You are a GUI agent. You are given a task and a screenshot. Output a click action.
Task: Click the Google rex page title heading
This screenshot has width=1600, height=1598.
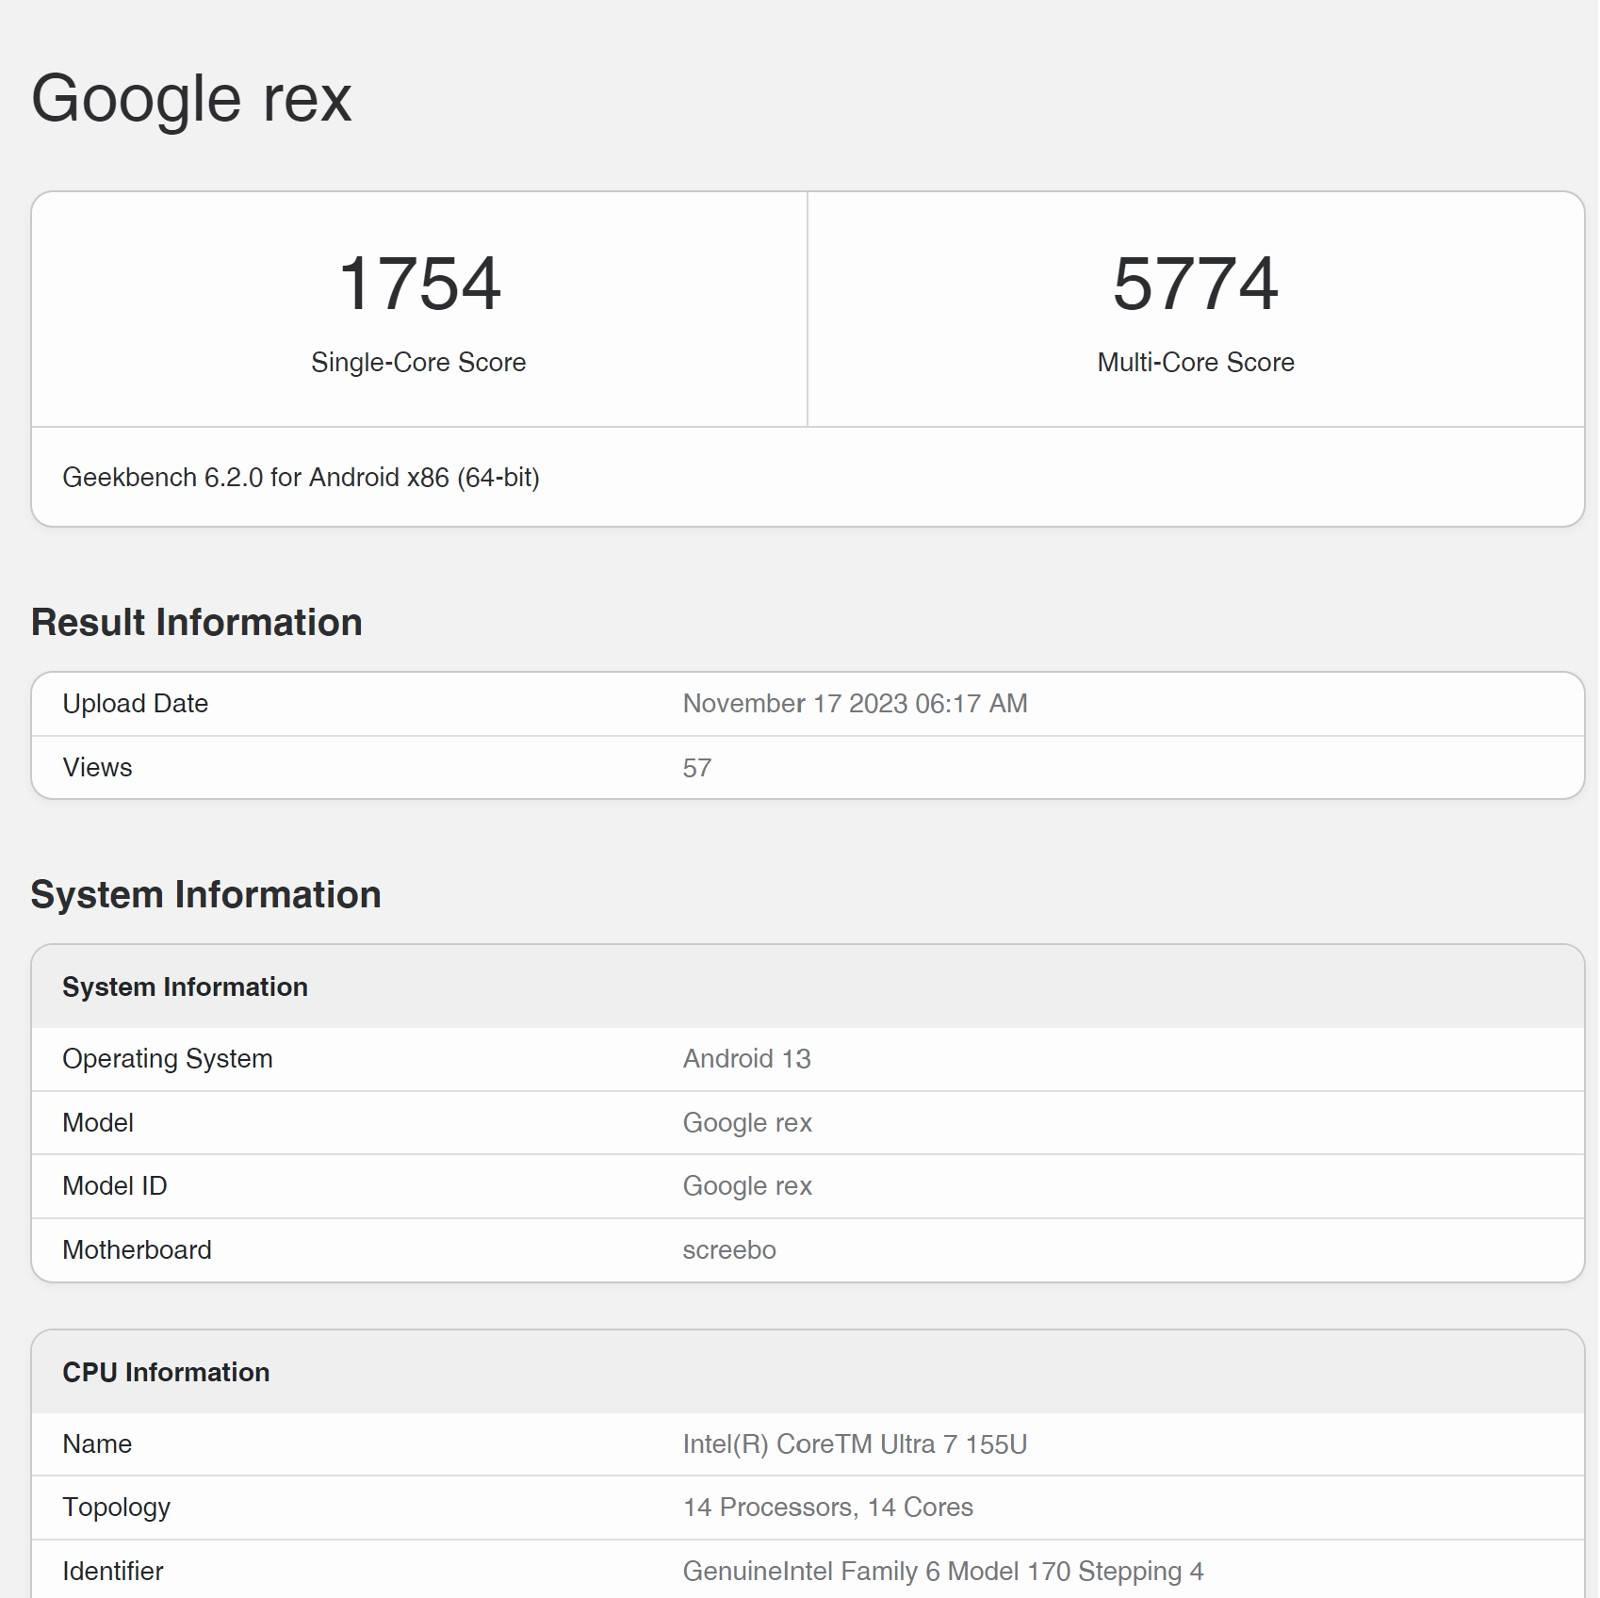191,99
